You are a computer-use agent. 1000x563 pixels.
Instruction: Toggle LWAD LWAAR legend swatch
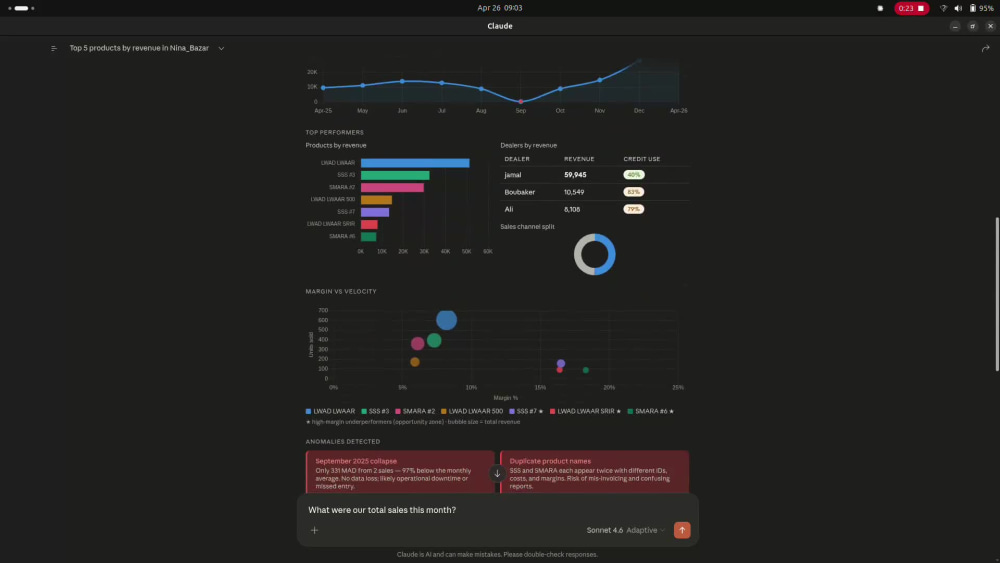[309, 411]
